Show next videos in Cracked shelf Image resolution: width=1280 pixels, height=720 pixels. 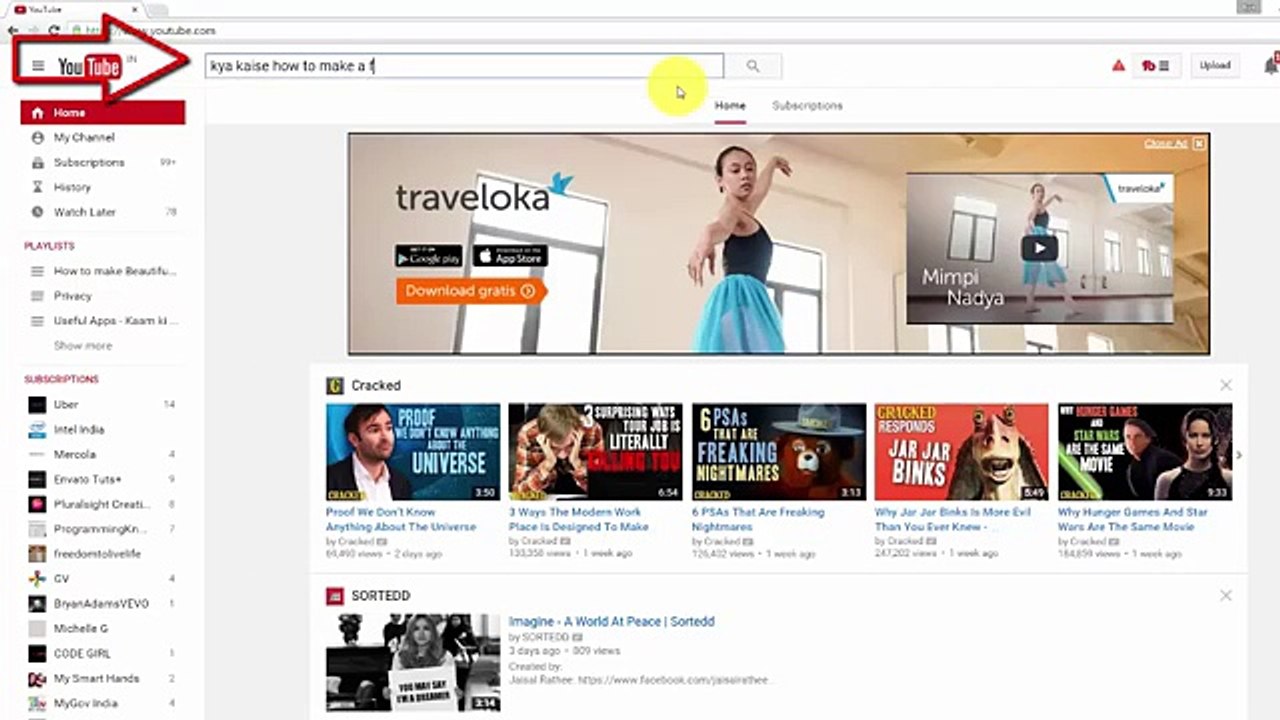pos(1239,456)
